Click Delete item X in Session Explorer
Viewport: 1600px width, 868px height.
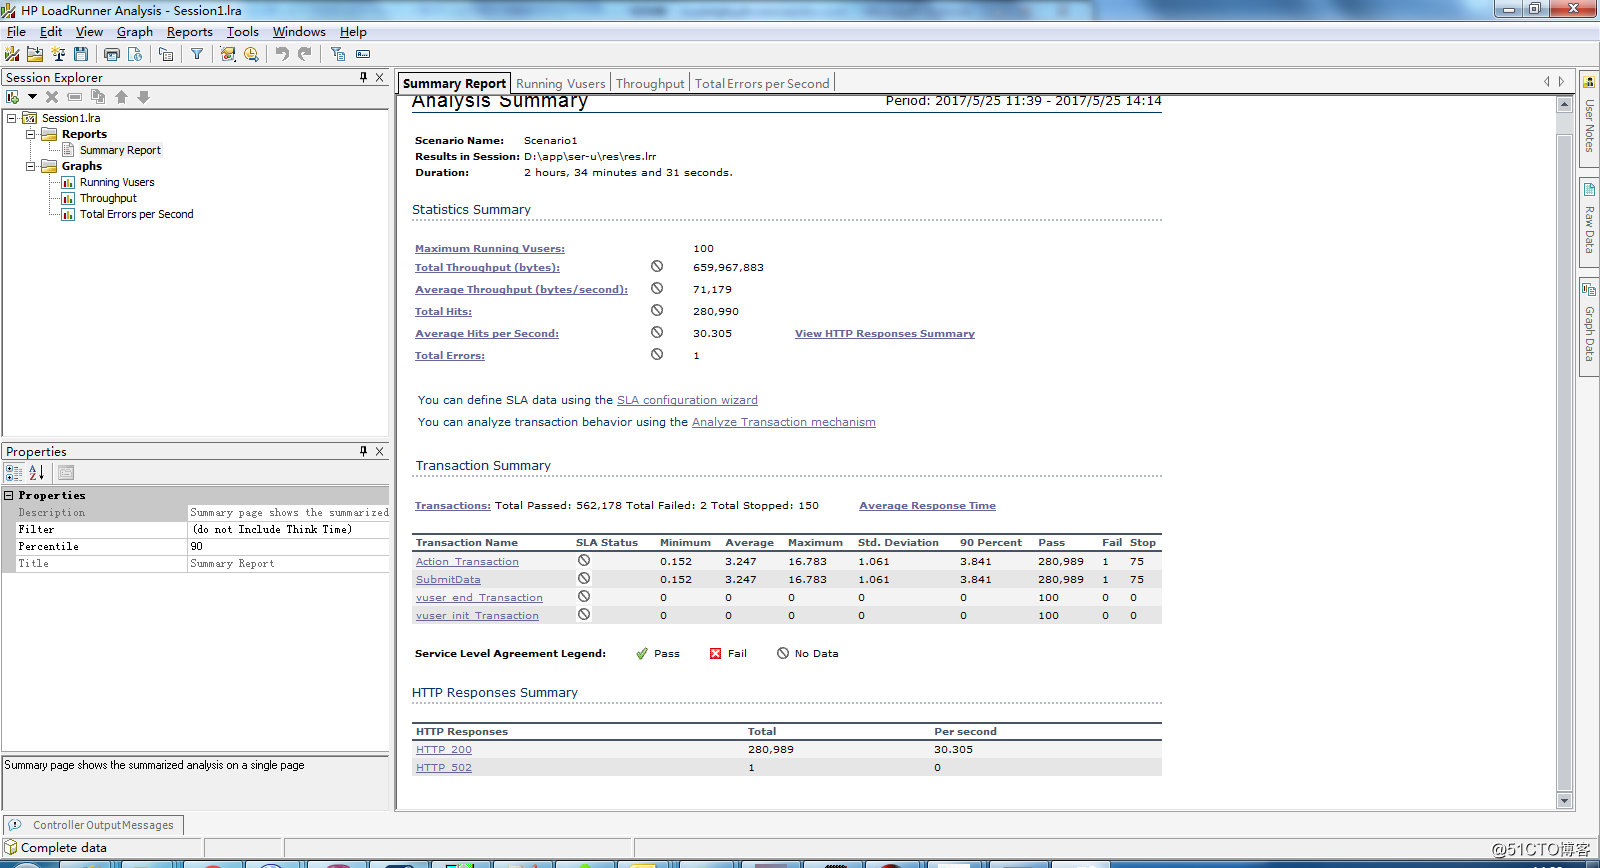[52, 97]
